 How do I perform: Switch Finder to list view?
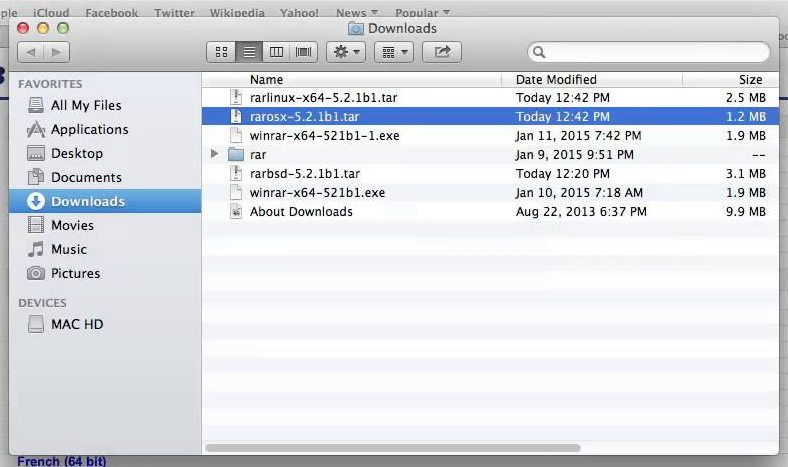pyautogui.click(x=249, y=52)
